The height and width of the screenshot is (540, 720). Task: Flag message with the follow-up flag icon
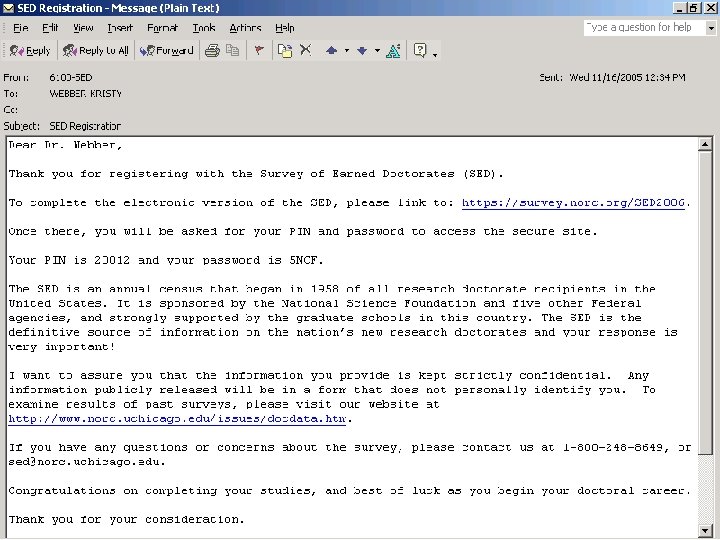coord(259,51)
